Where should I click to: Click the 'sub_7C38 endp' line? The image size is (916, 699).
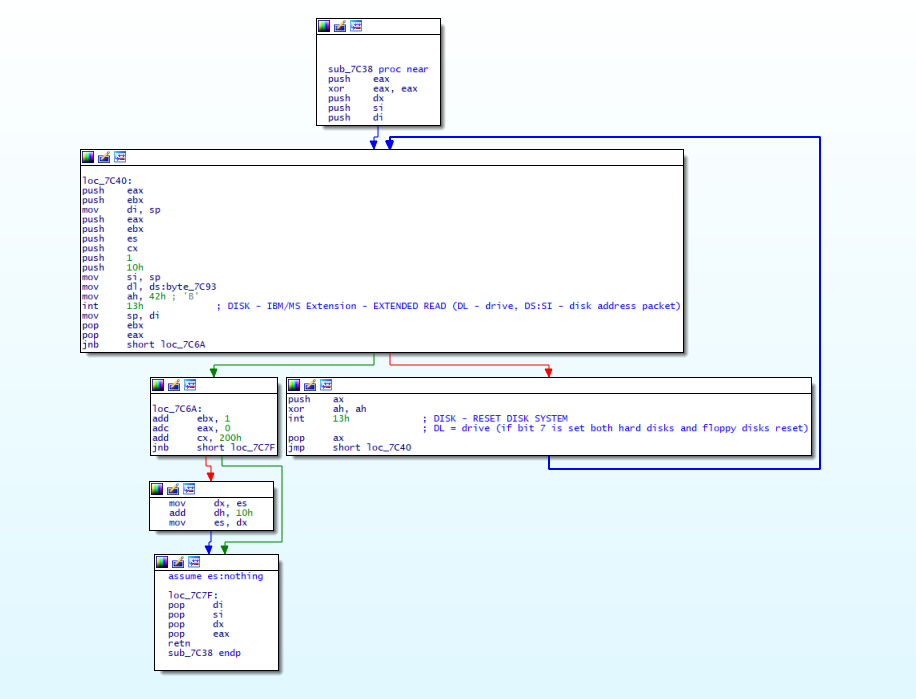pyautogui.click(x=204, y=653)
